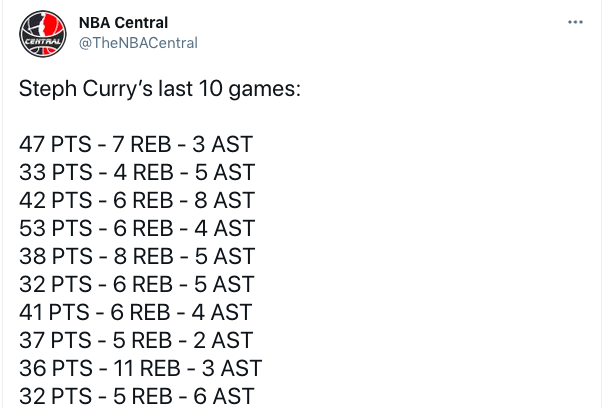Click the "7 REB" value in first line

[x=142, y=144]
